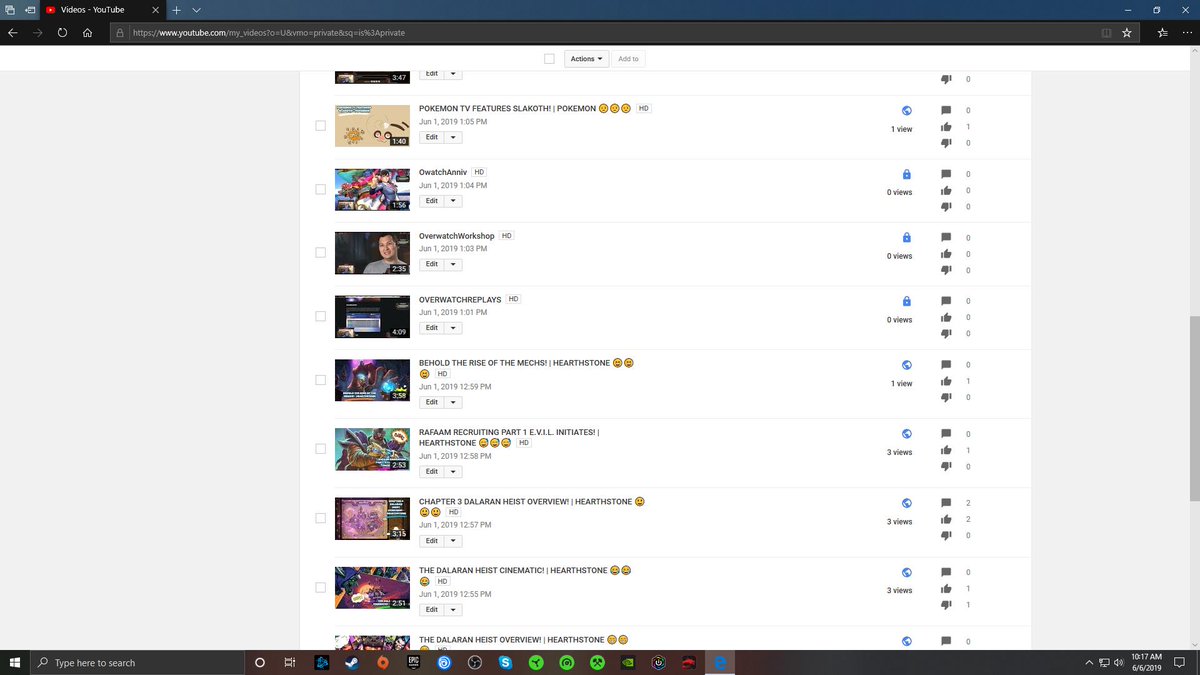Image resolution: width=1200 pixels, height=675 pixels.
Task: Click the browser refresh button
Action: point(62,32)
